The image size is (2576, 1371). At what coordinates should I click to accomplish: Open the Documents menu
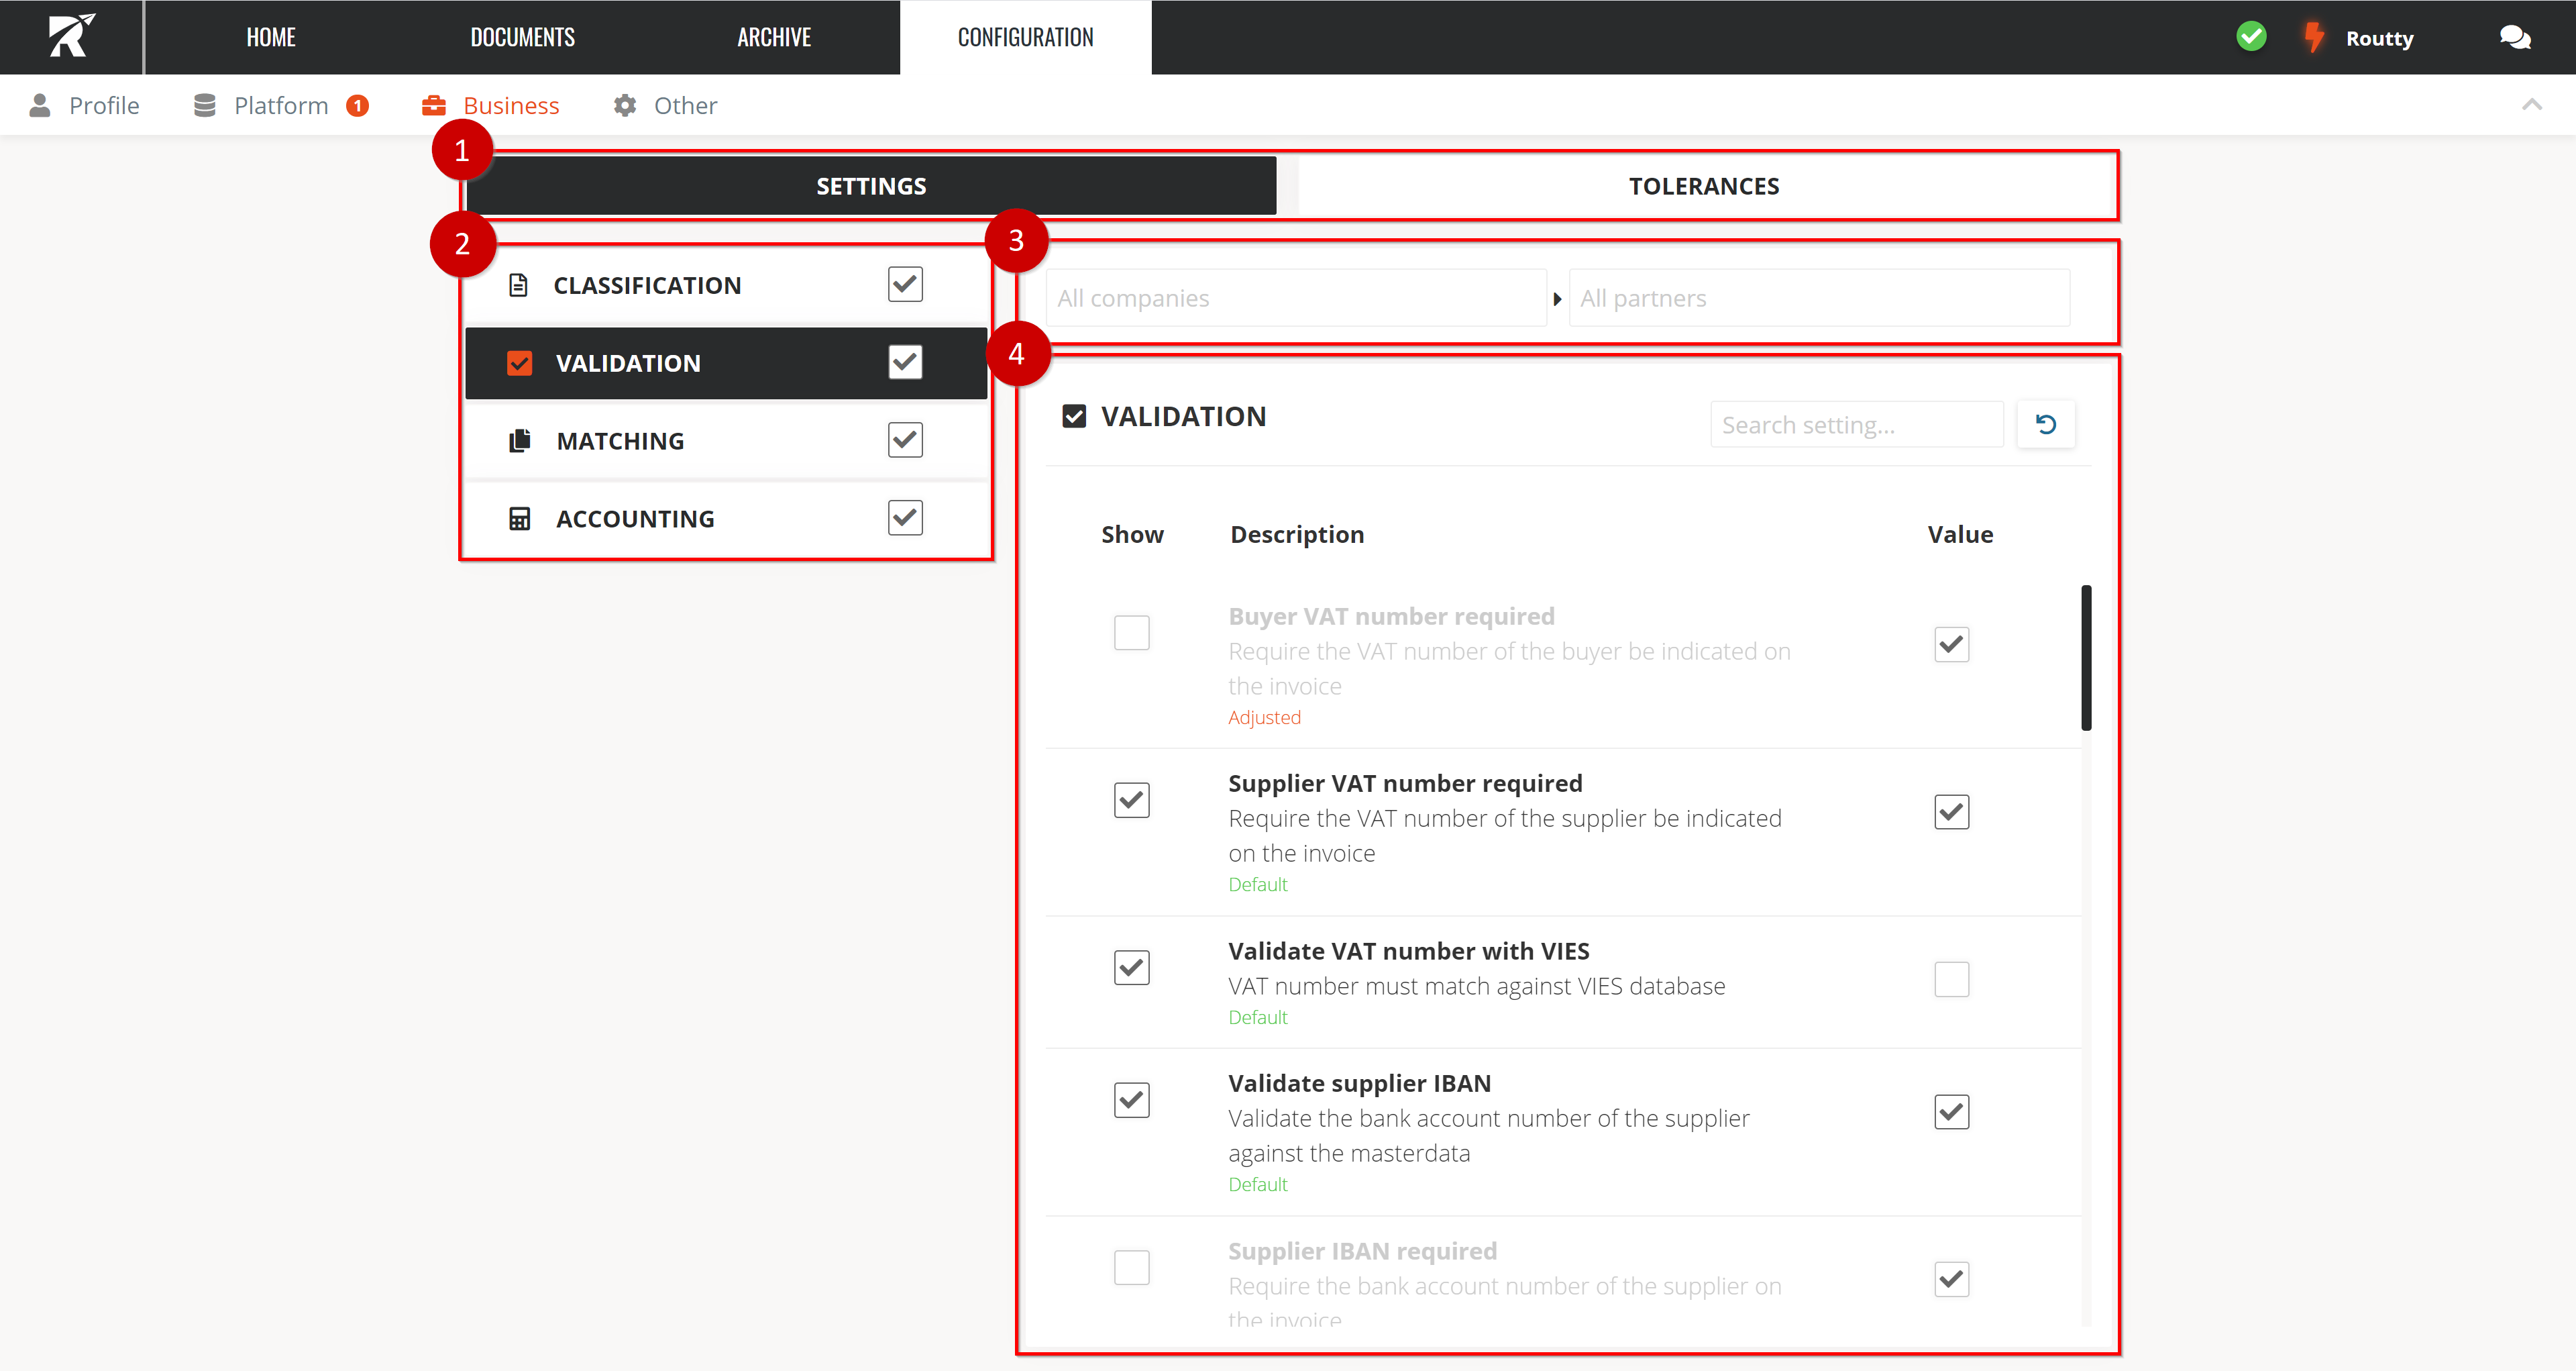click(x=522, y=37)
